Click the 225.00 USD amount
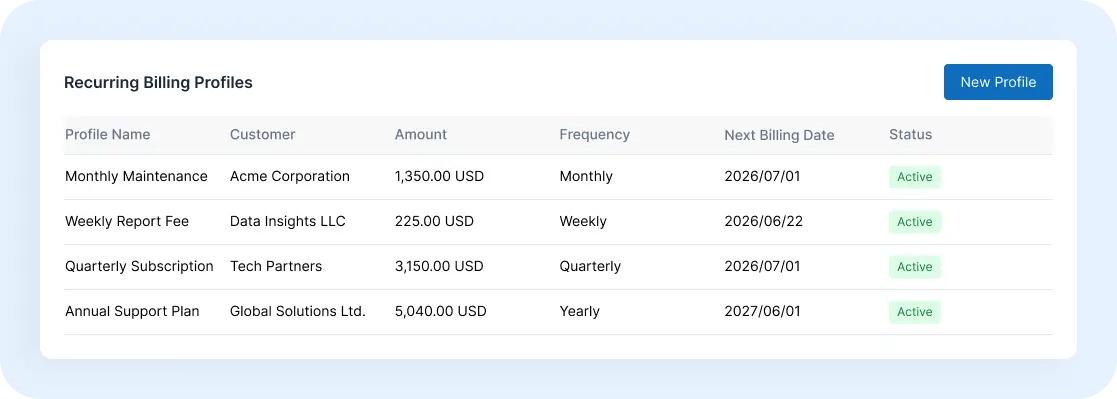 point(434,222)
